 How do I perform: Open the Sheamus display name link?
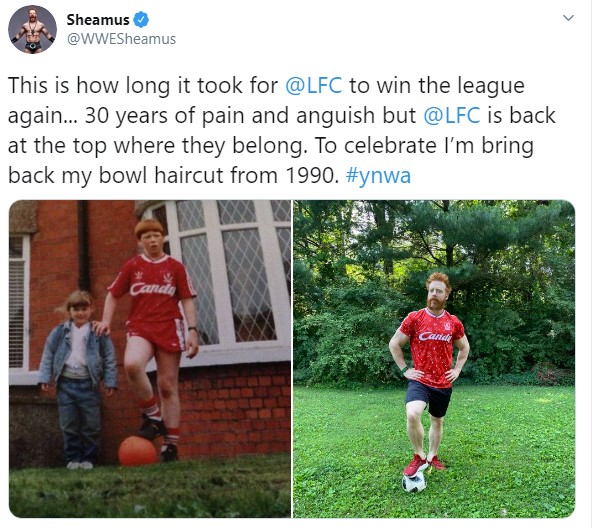98,20
